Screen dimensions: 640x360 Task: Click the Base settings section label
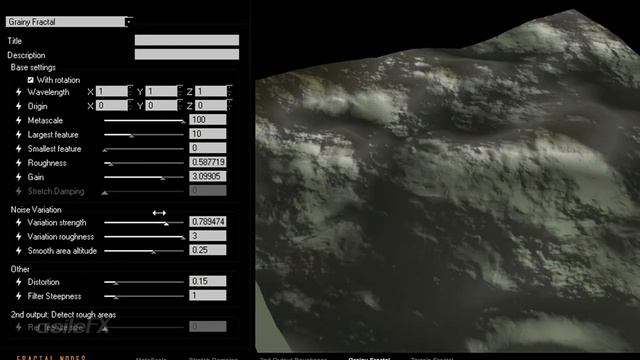click(x=33, y=67)
